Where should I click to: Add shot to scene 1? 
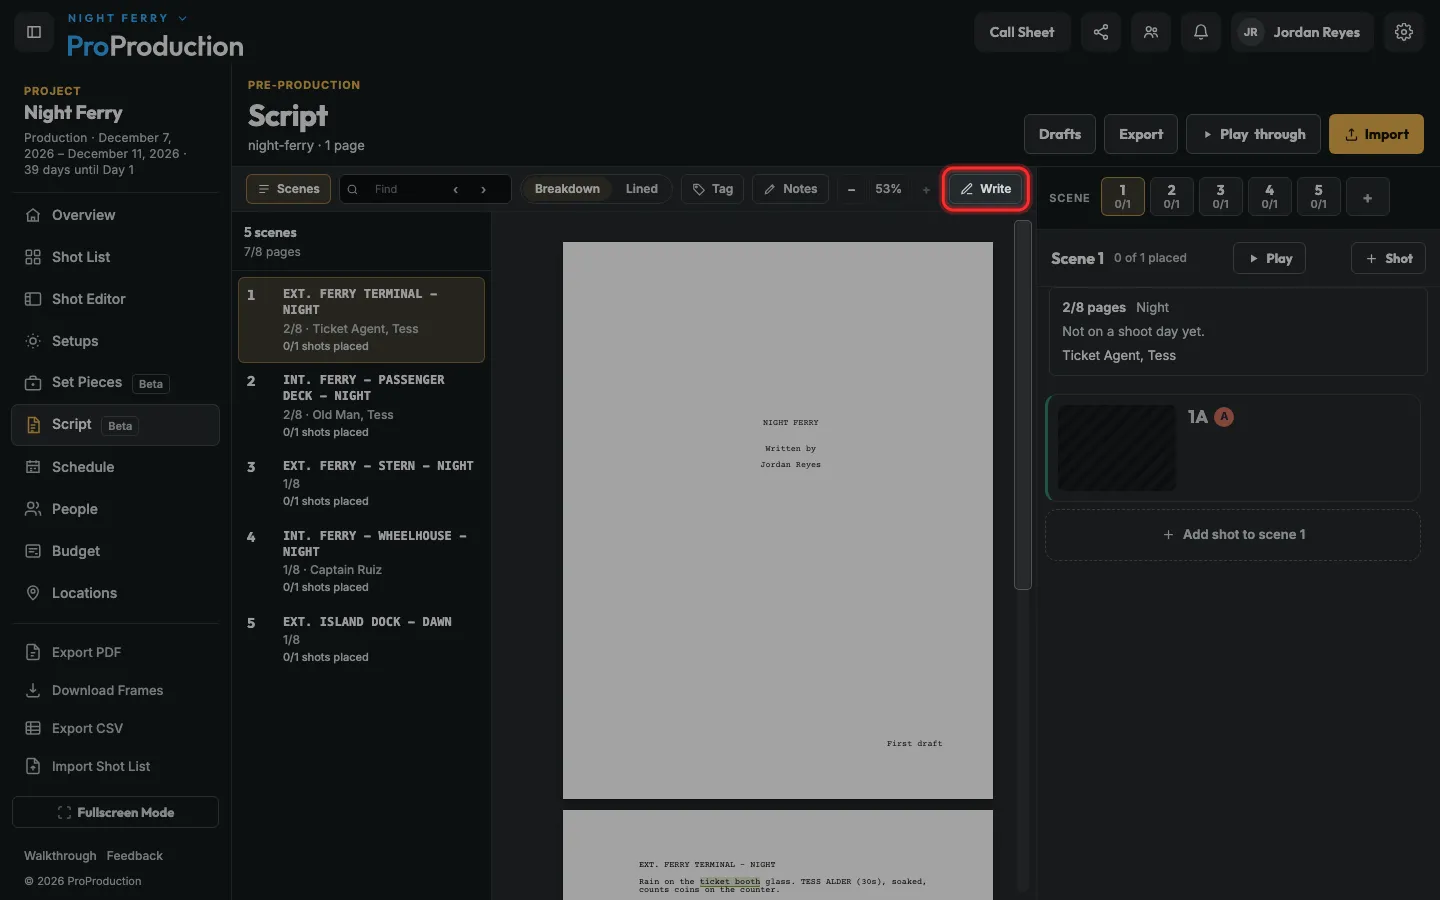point(1233,535)
